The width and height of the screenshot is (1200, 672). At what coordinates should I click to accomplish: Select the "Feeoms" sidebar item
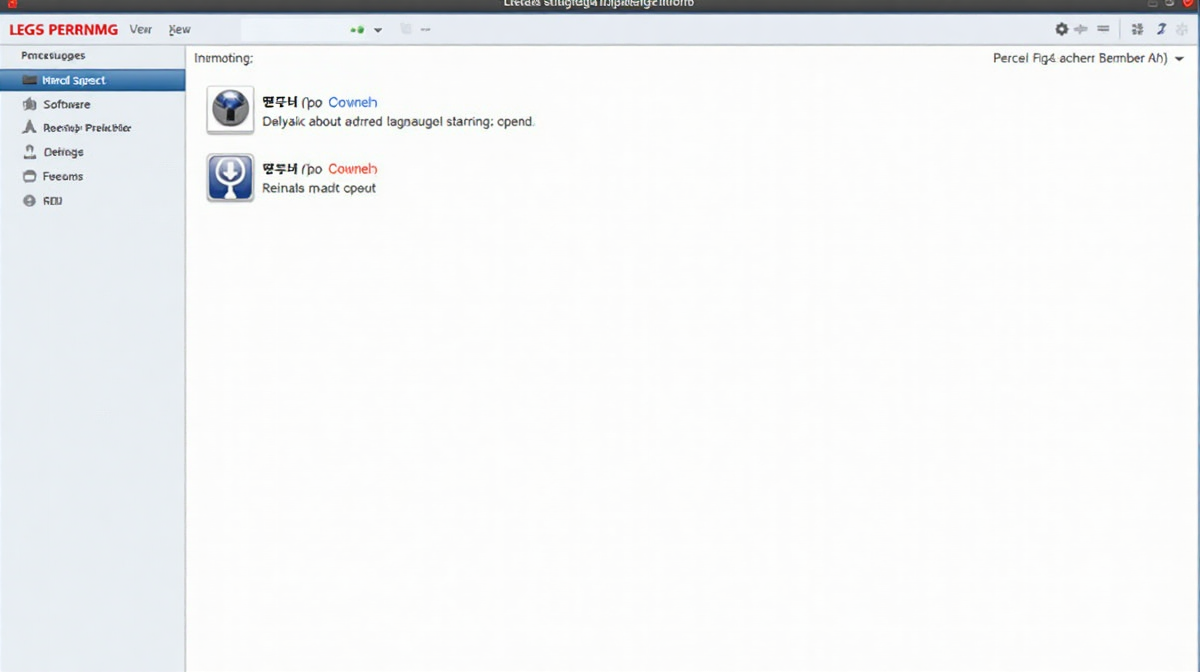pyautogui.click(x=63, y=176)
